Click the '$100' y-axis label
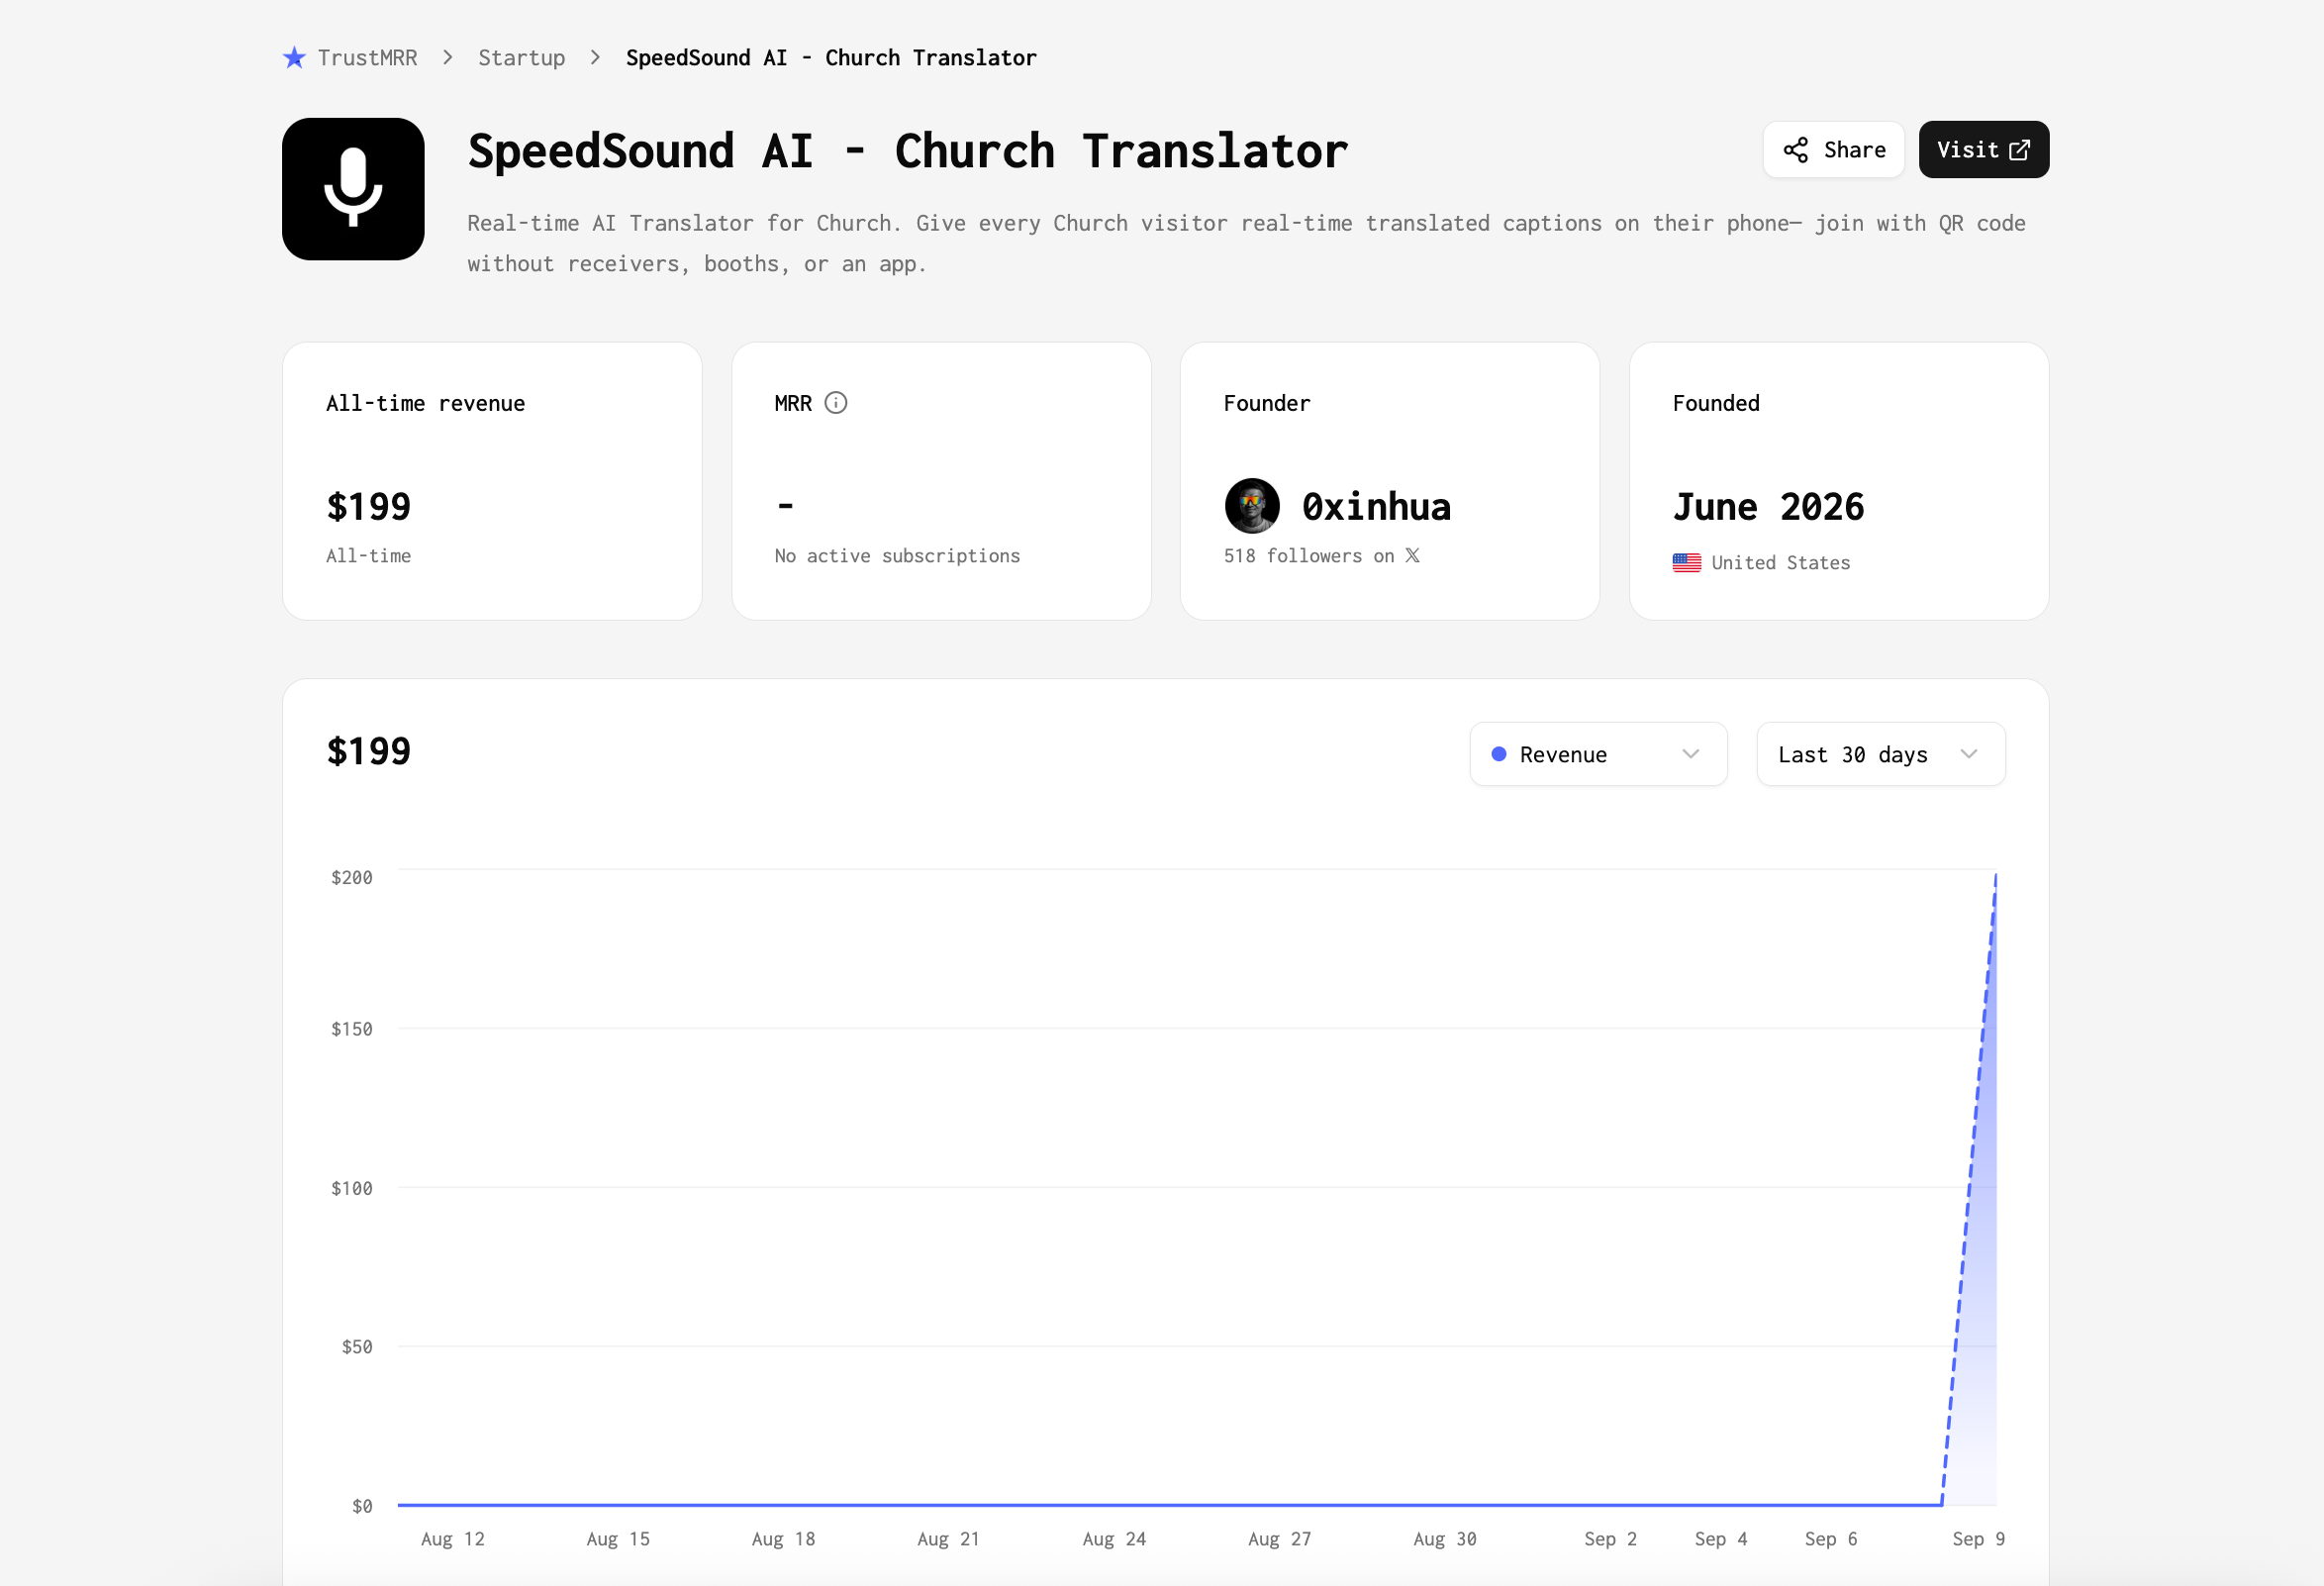The width and height of the screenshot is (2324, 1586). coord(352,1188)
